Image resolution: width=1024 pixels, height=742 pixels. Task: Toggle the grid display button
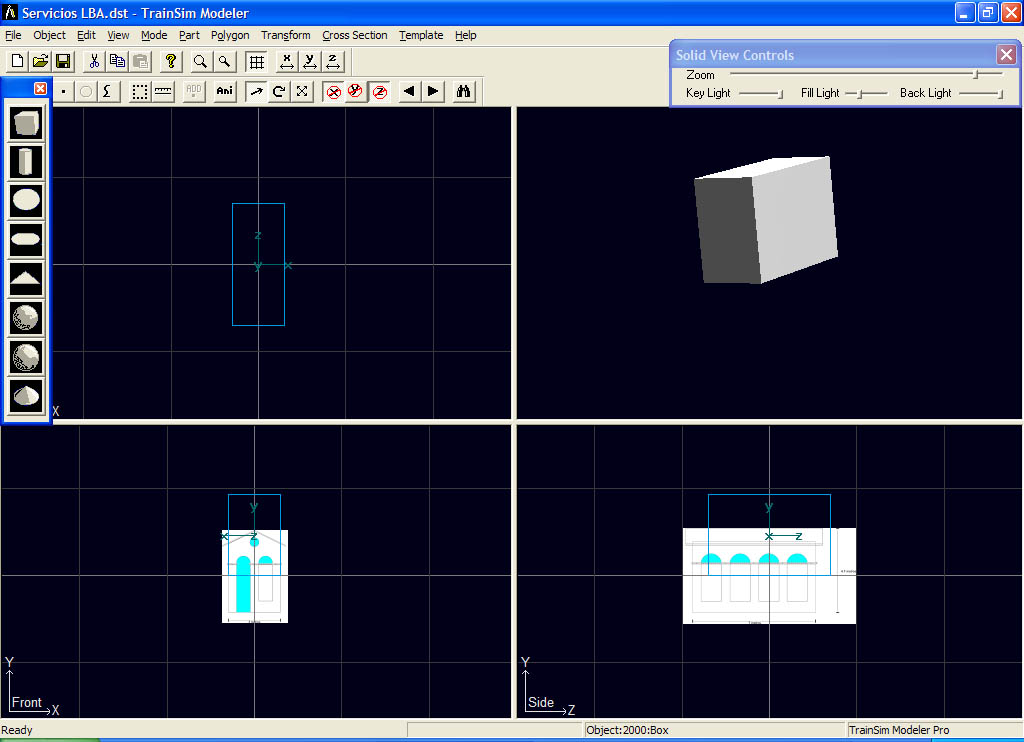point(256,61)
